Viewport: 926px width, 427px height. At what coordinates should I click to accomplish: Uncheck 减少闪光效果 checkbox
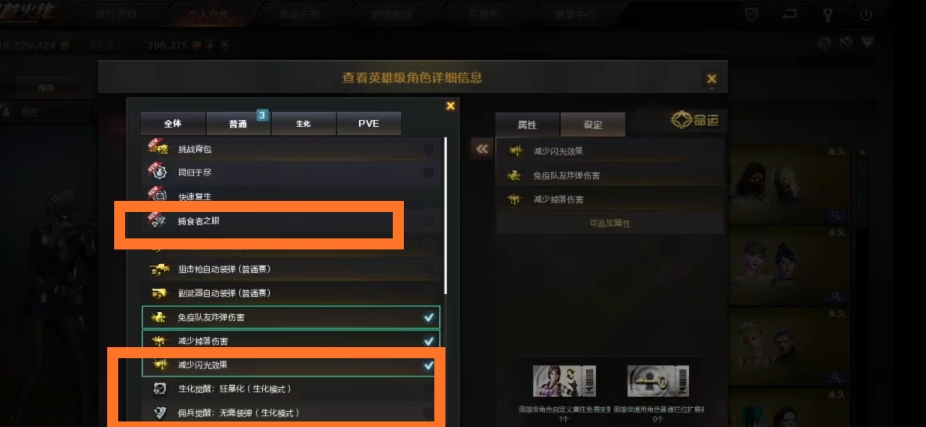click(x=429, y=366)
